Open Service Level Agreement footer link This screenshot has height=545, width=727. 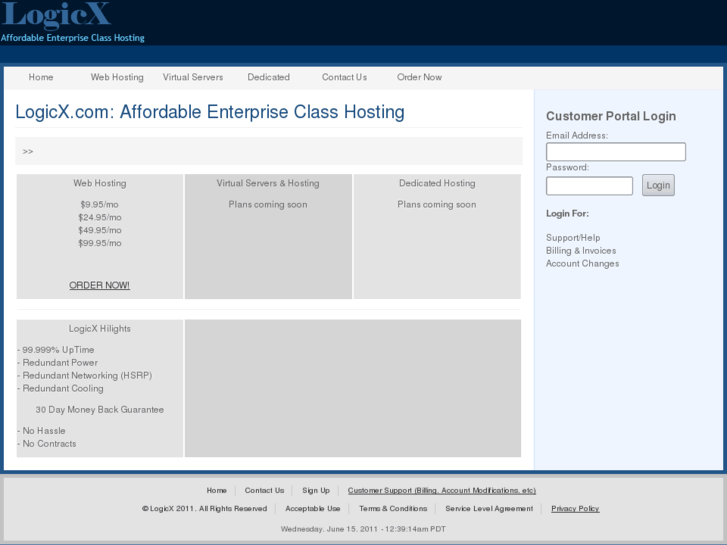(489, 508)
